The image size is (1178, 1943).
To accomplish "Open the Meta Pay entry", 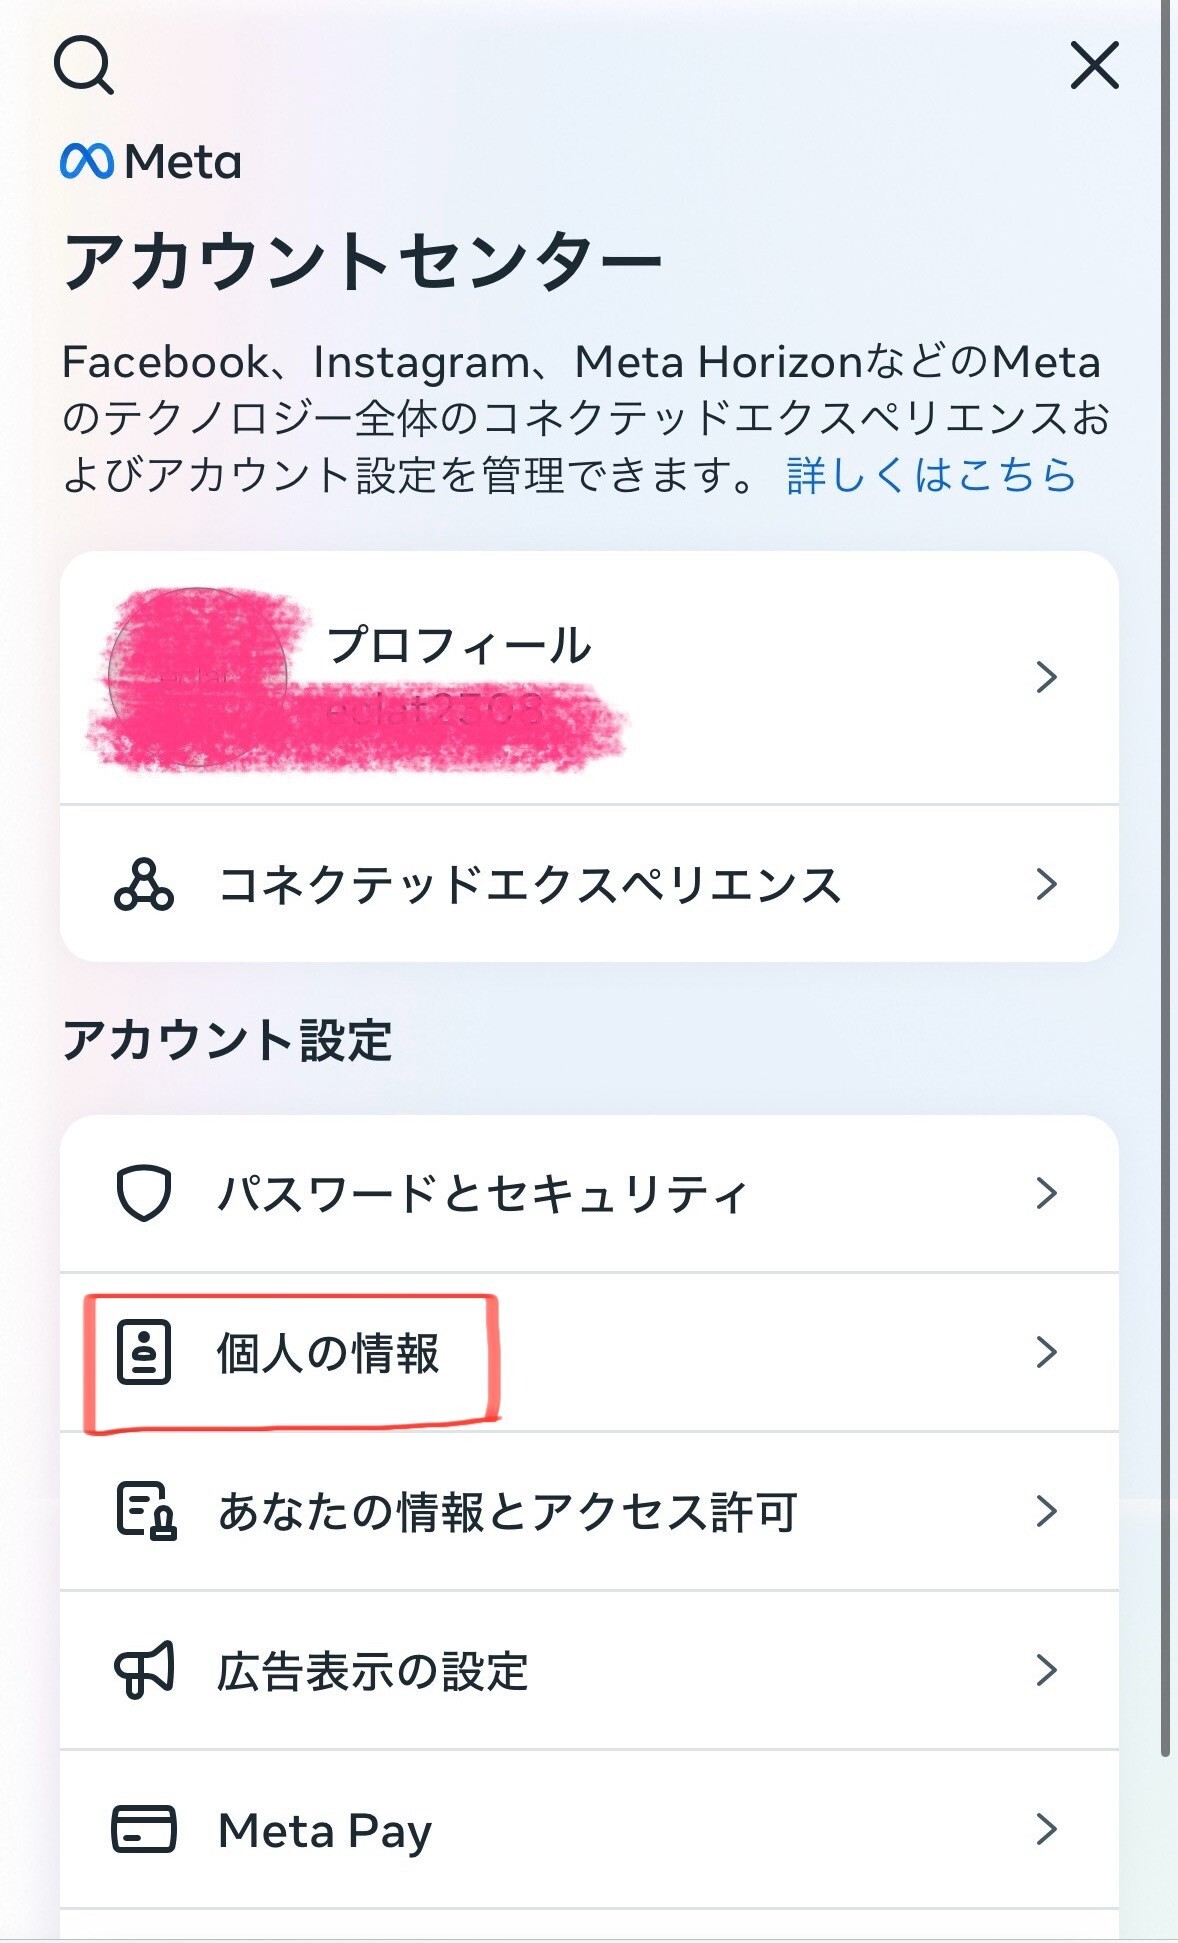I will coord(589,1829).
